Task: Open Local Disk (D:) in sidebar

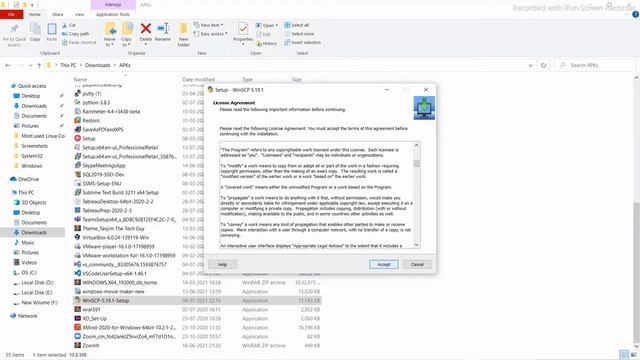Action: point(37,282)
